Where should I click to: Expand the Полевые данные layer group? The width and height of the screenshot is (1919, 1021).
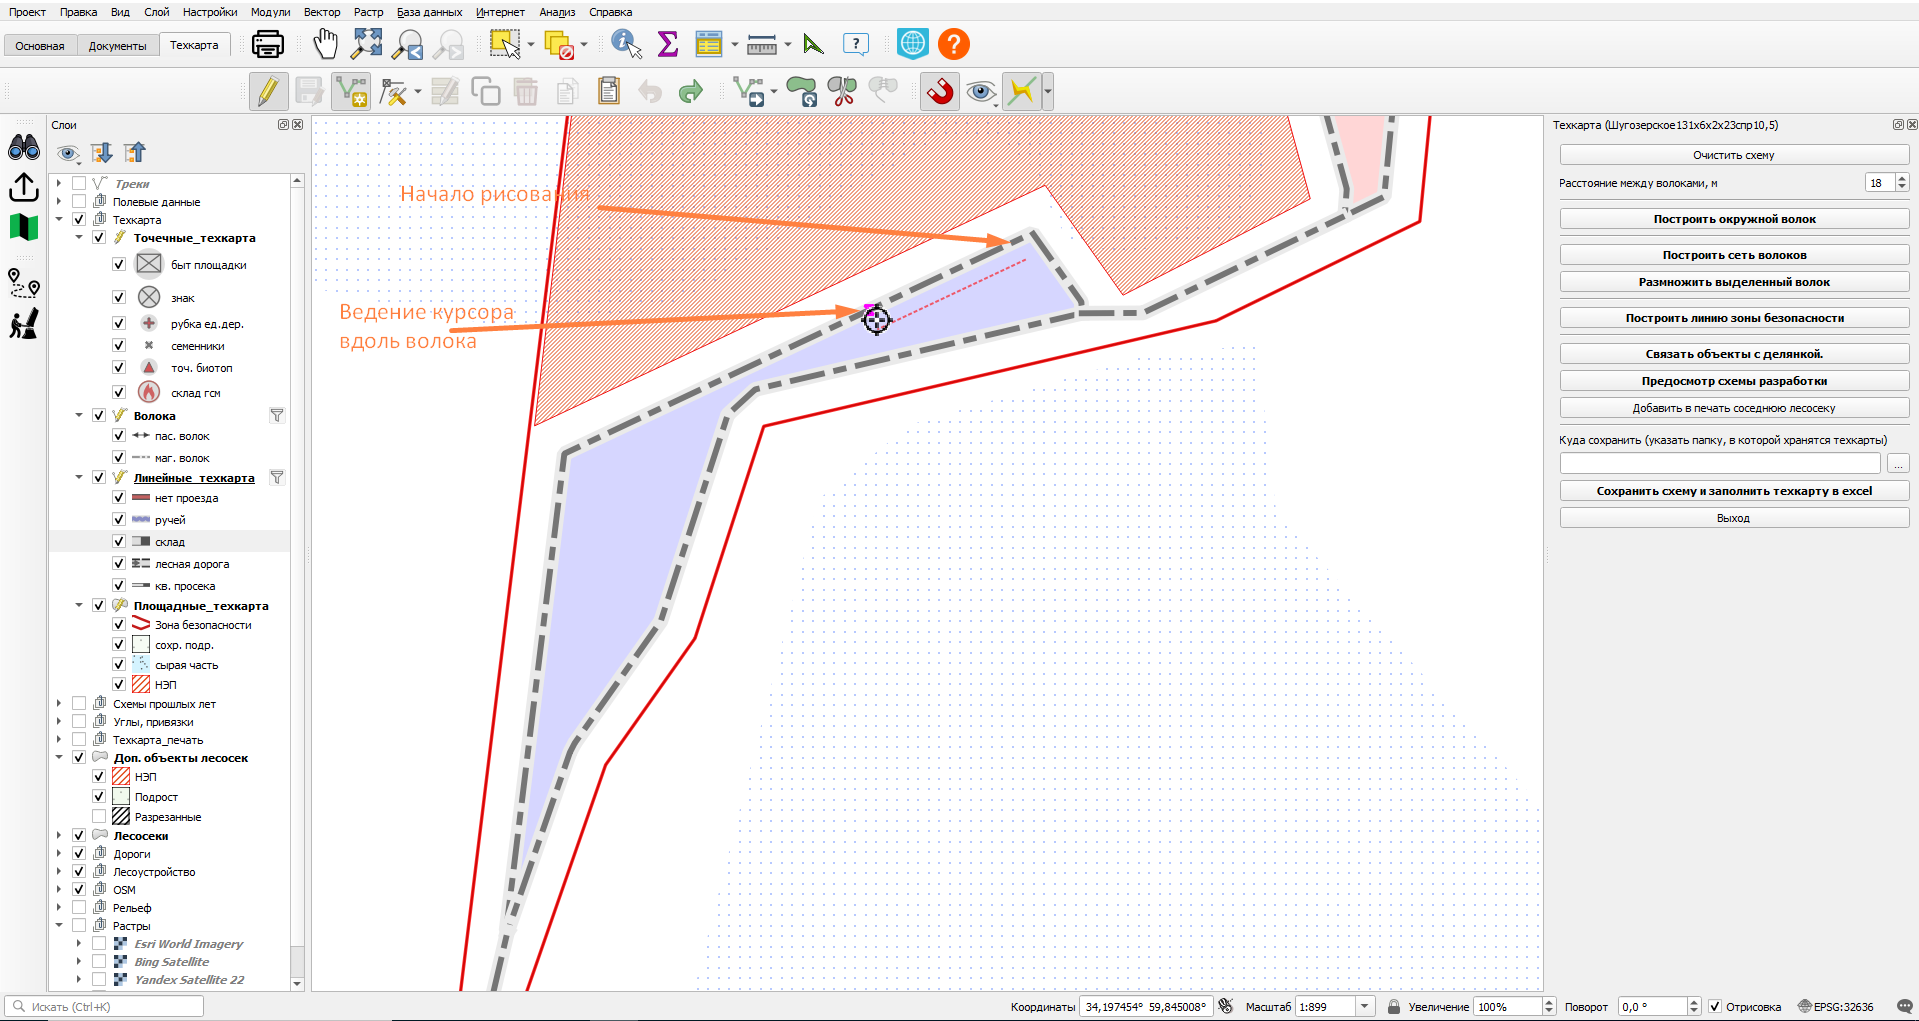59,202
